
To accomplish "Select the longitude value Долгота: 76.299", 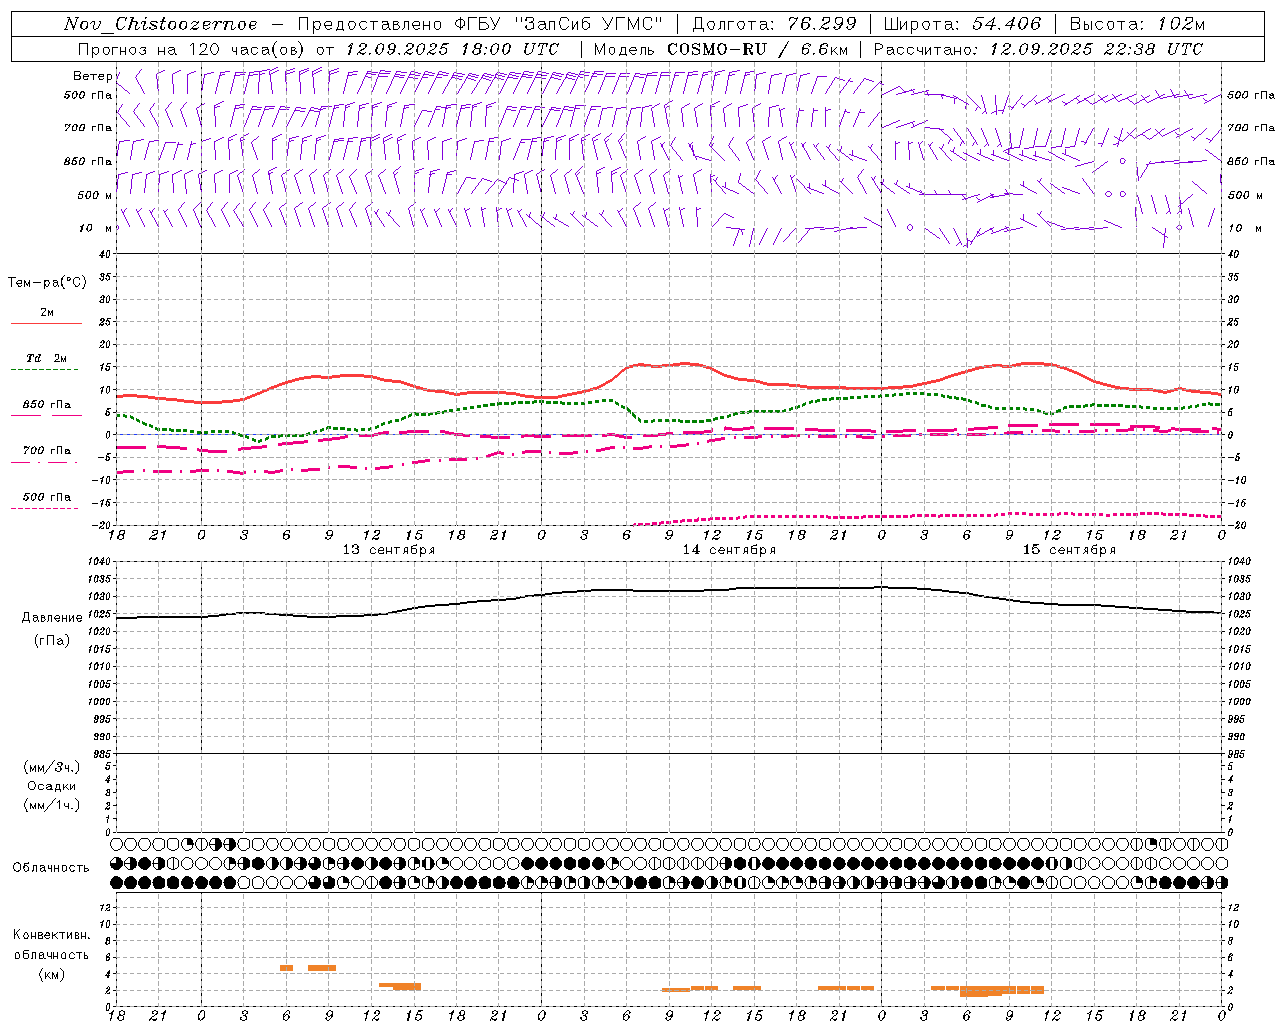I will tap(774, 24).
